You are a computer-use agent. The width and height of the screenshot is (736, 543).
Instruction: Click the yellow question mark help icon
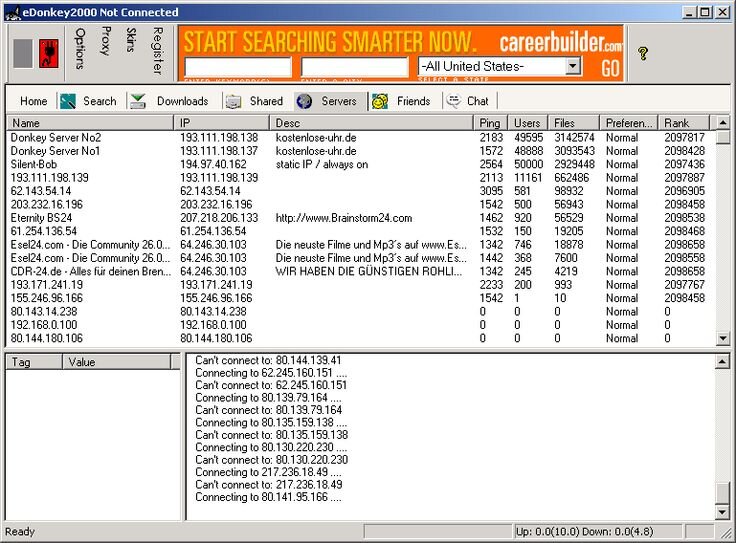643,53
